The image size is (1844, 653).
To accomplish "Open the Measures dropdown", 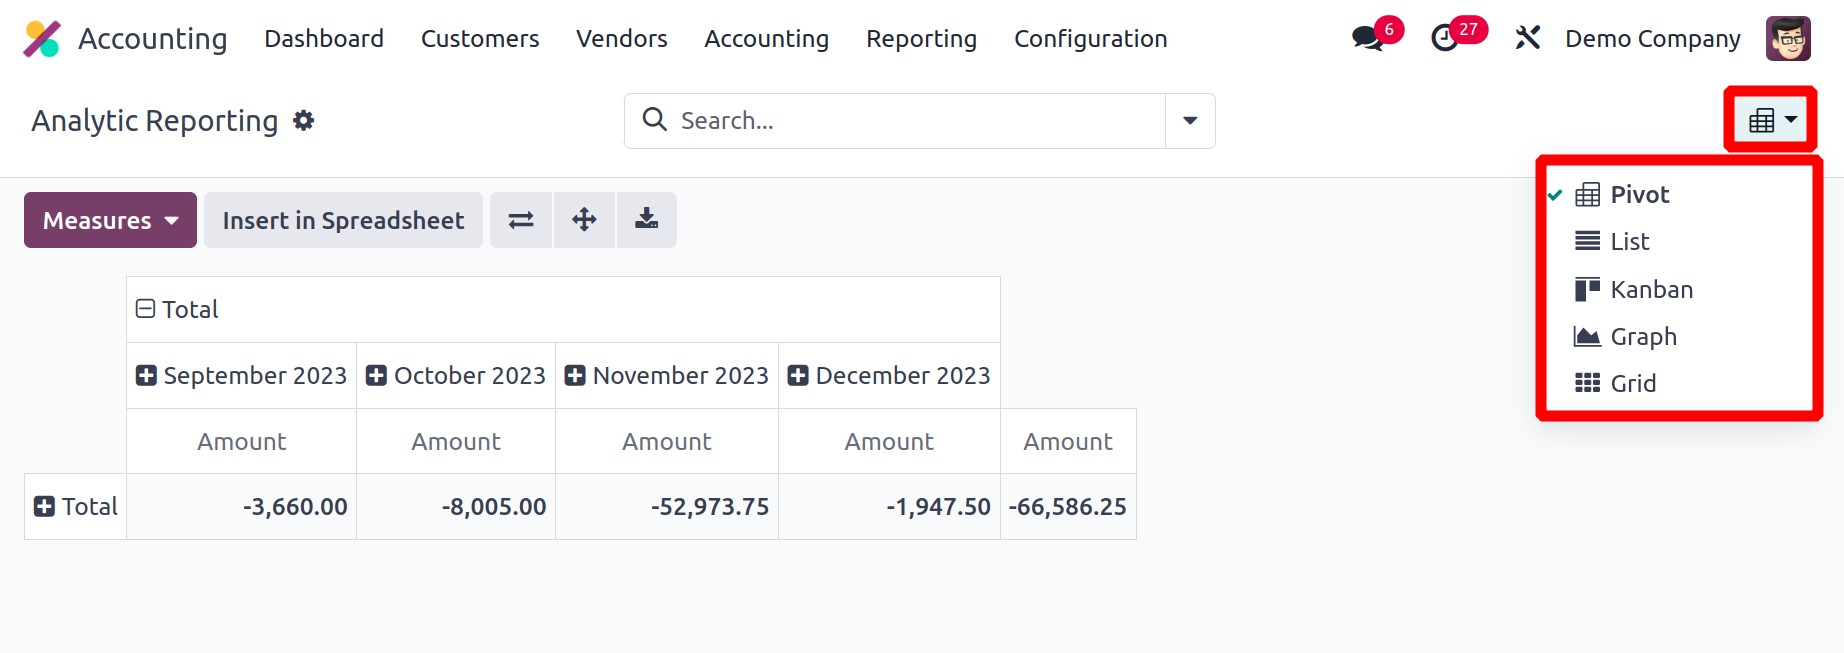I will (110, 220).
